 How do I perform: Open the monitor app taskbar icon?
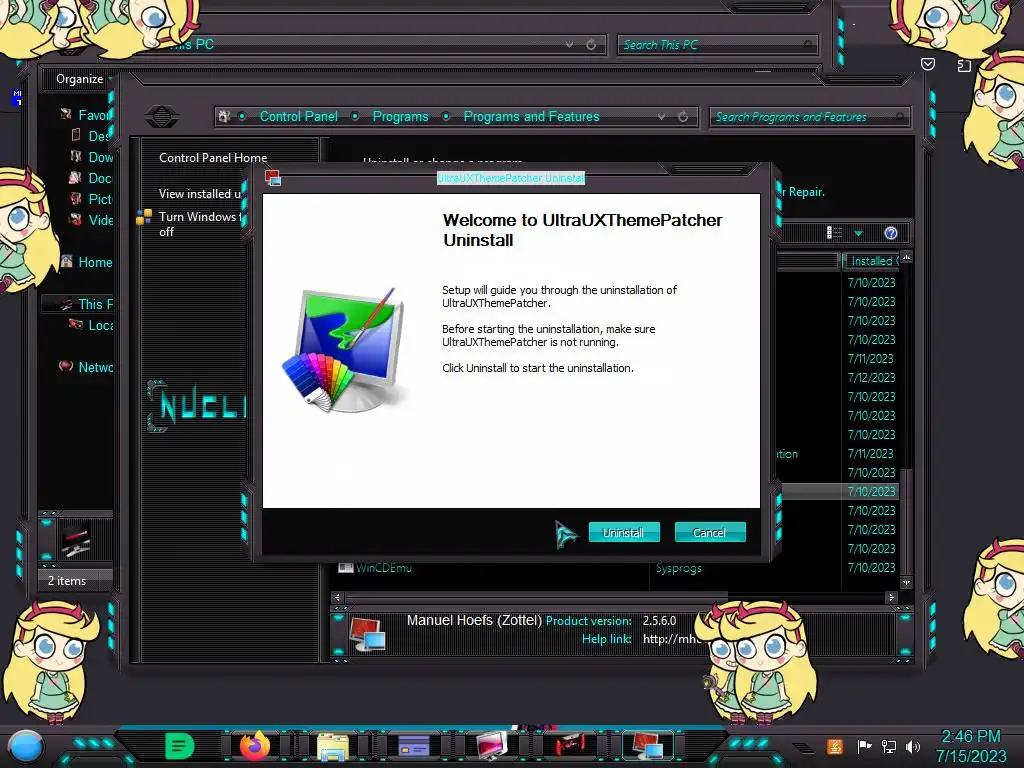click(491, 746)
